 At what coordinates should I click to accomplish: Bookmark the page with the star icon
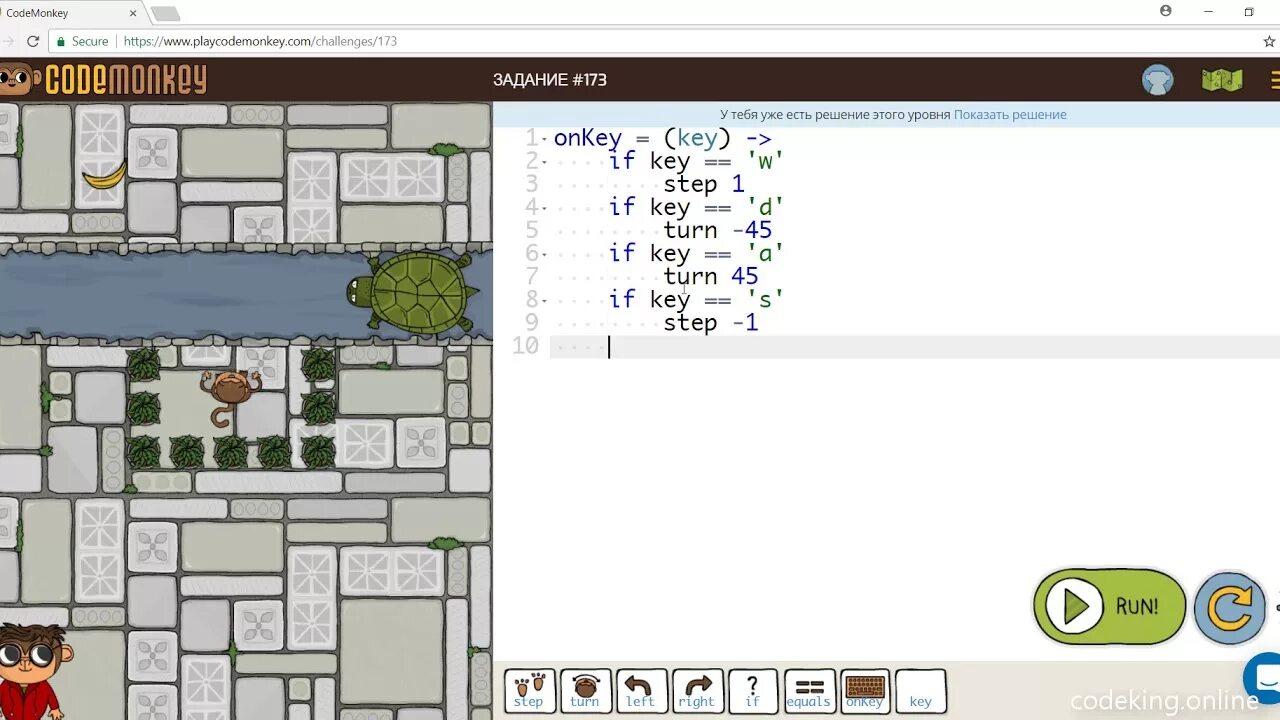[x=1269, y=41]
